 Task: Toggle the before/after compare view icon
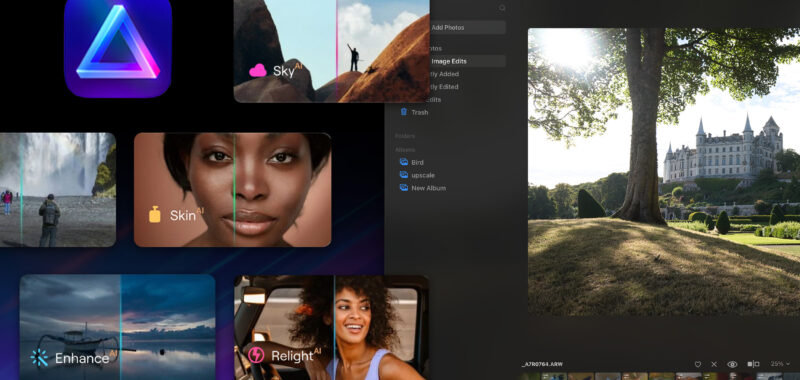point(753,364)
